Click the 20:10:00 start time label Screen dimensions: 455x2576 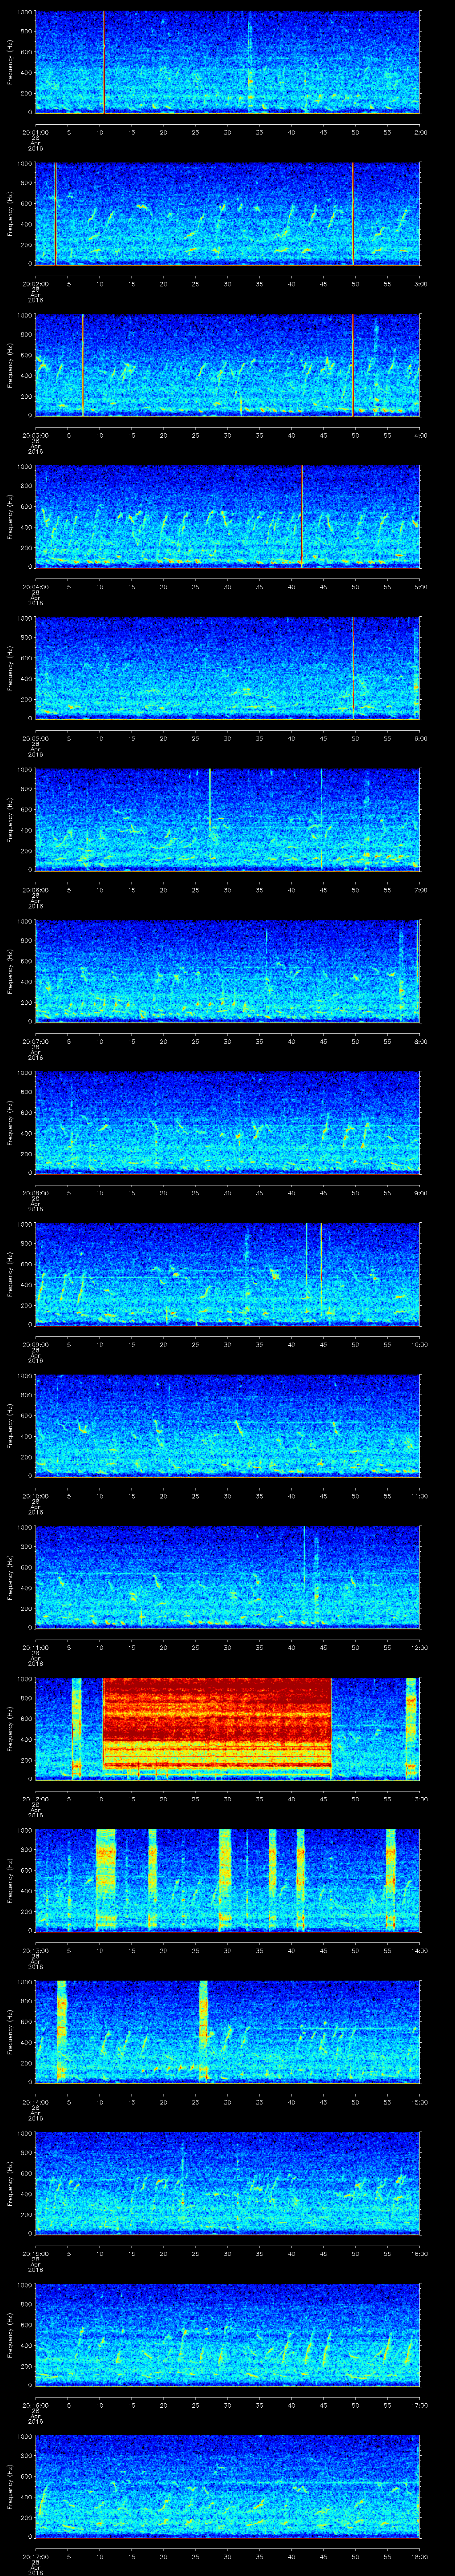pyautogui.click(x=35, y=1496)
